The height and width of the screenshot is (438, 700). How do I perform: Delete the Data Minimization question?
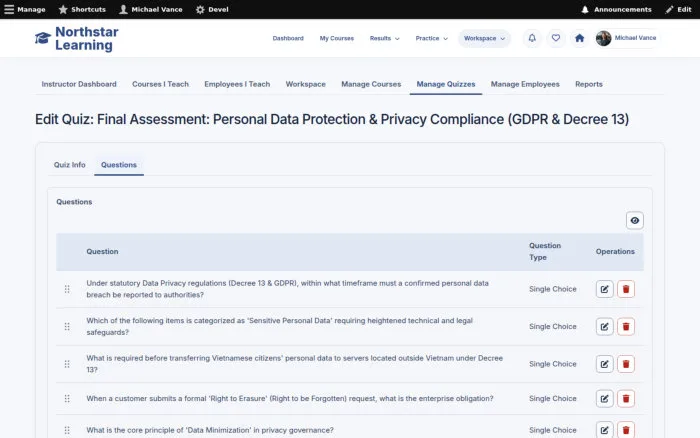click(625, 430)
